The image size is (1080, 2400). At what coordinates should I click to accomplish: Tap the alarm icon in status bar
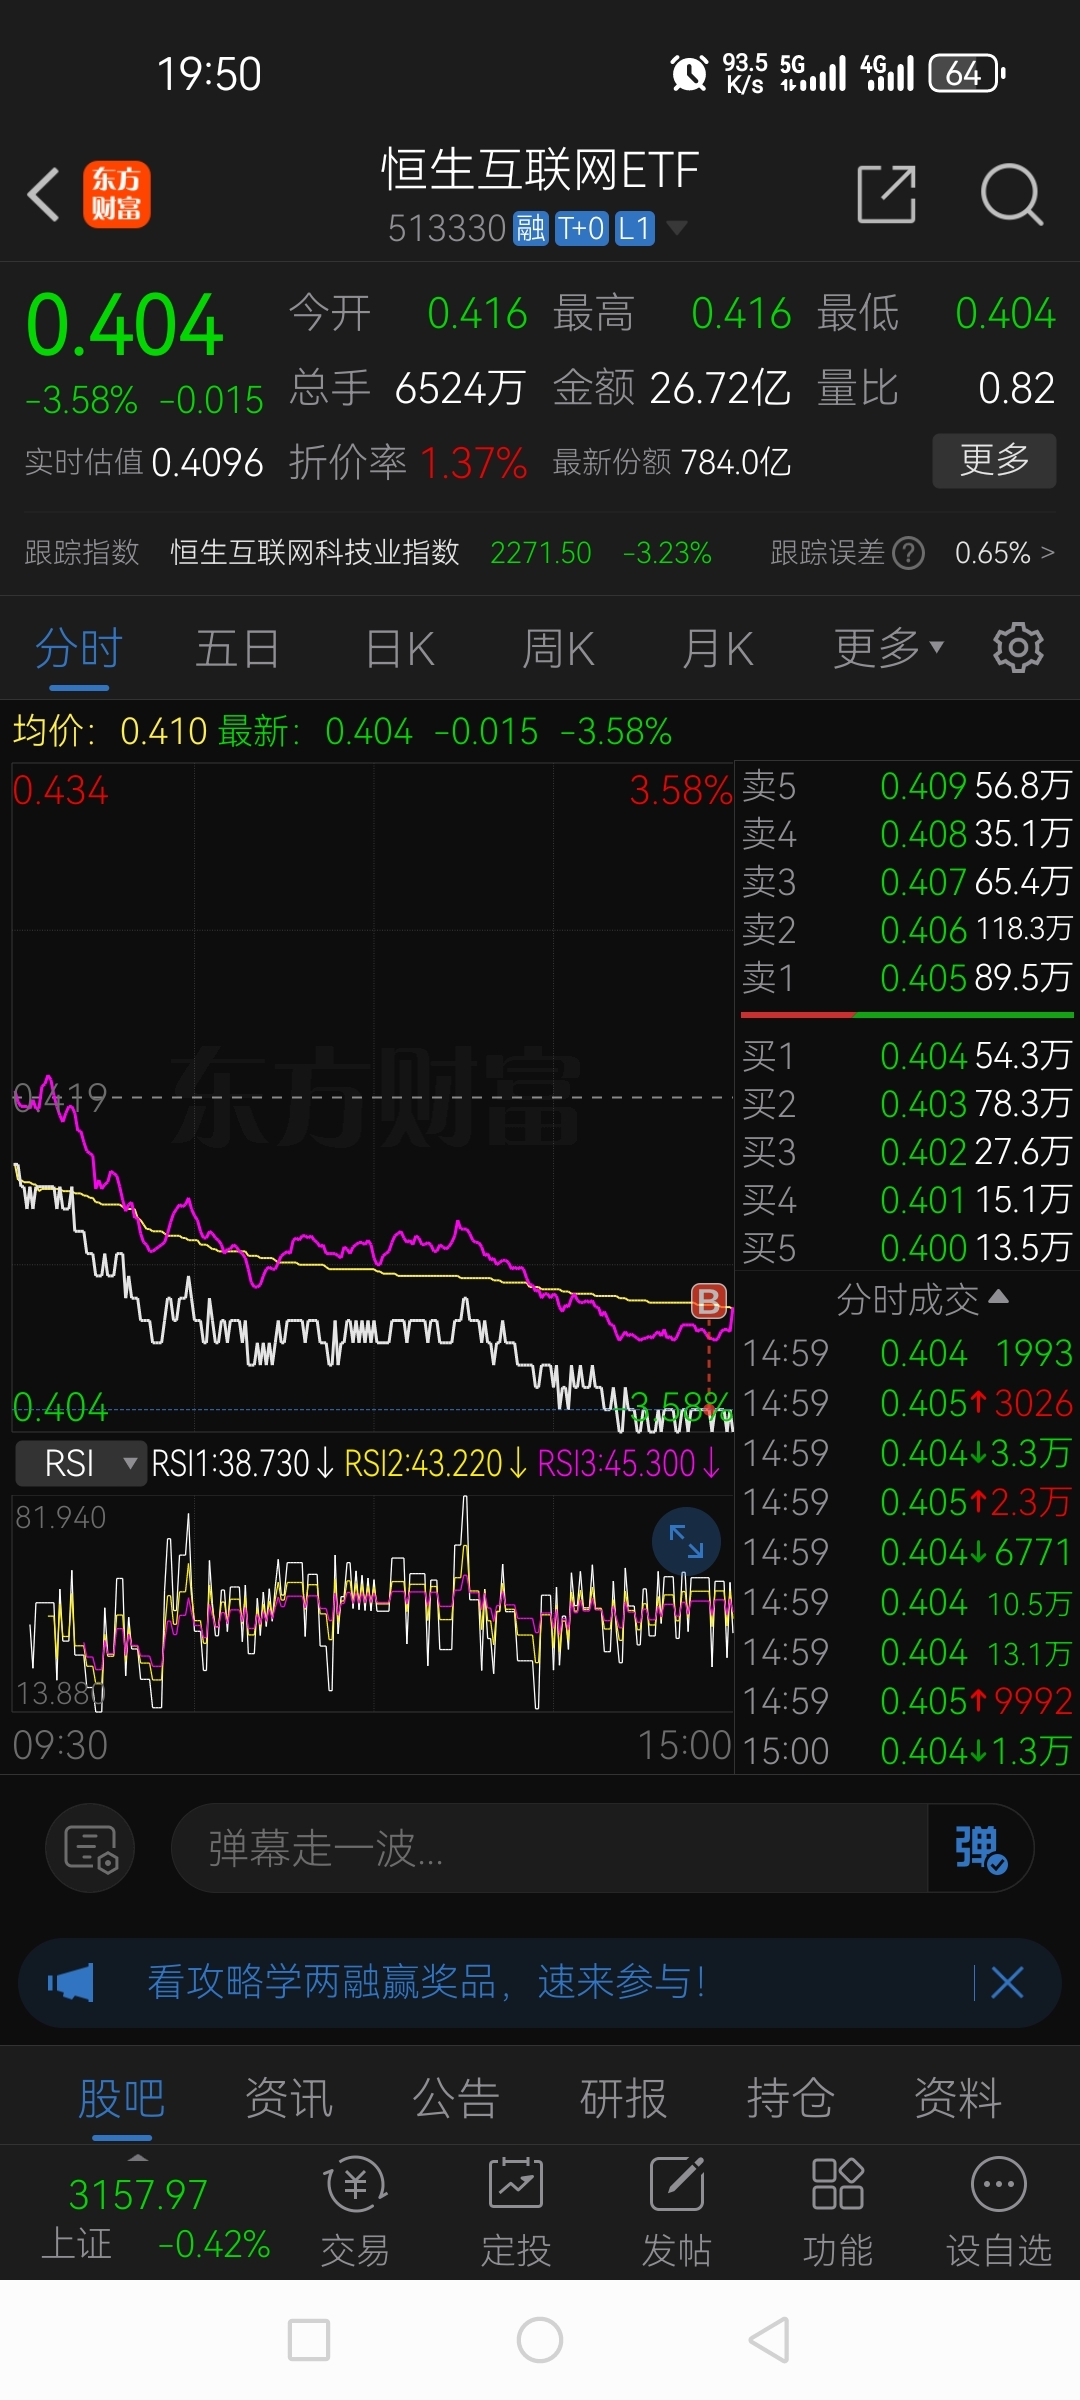click(689, 73)
